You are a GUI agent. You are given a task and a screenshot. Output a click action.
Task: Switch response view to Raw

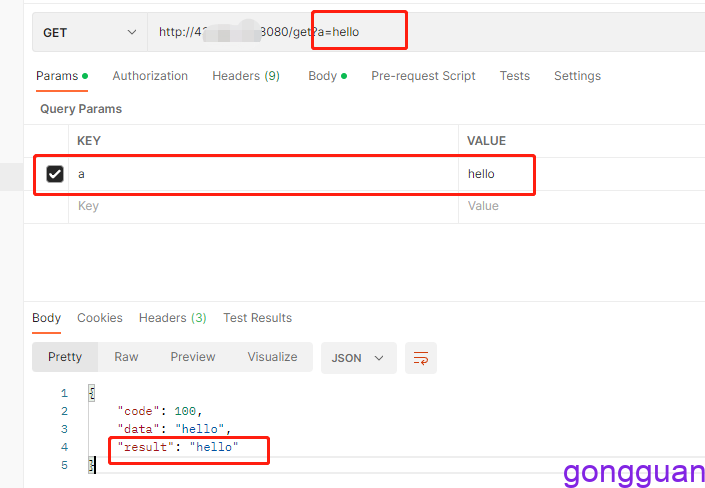[x=126, y=357]
